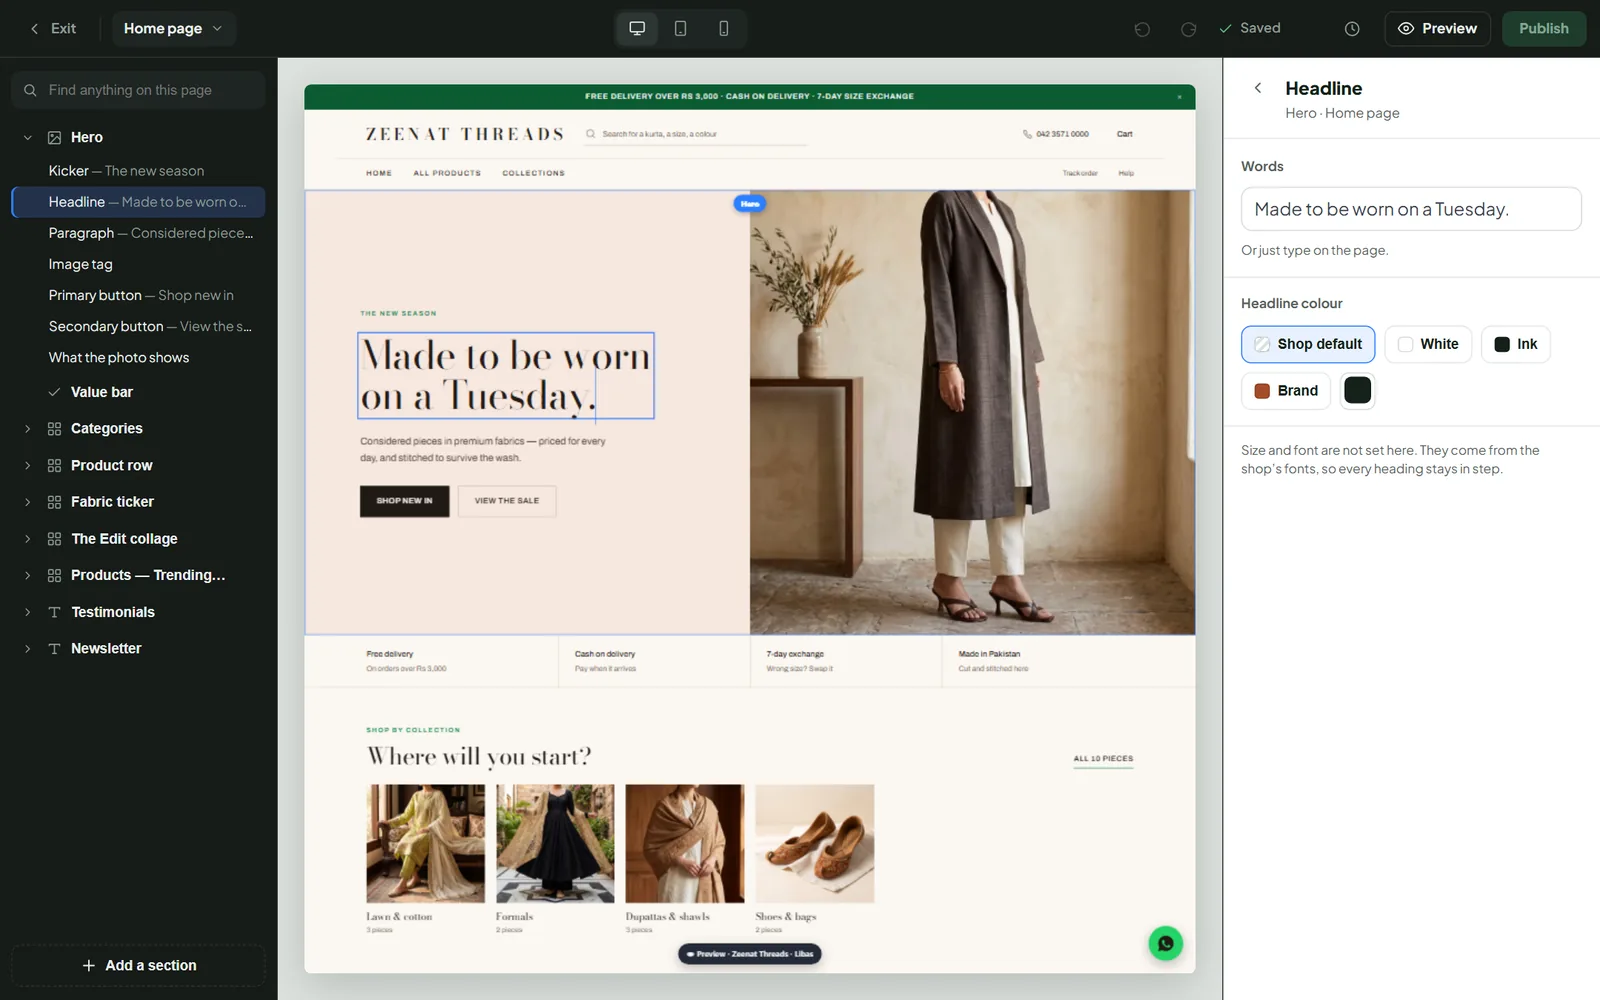1600x1000 pixels.
Task: Click SHOP NEW IN button in canvas
Action: [404, 501]
